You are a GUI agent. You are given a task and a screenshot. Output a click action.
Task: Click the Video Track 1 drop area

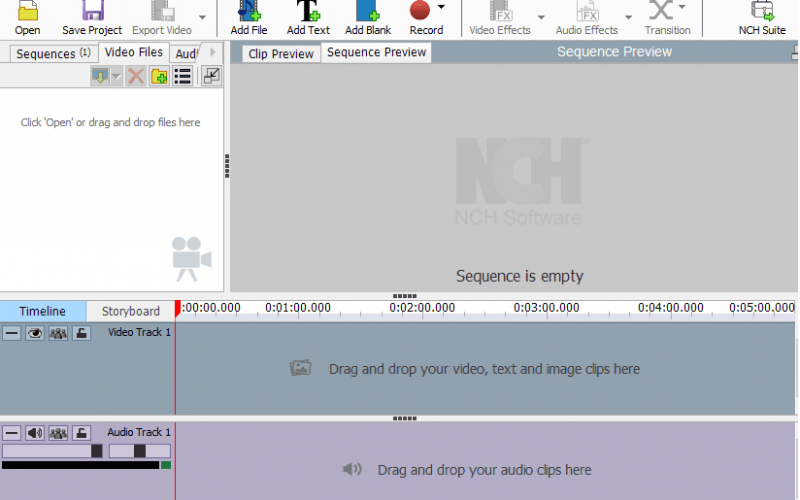(485, 368)
